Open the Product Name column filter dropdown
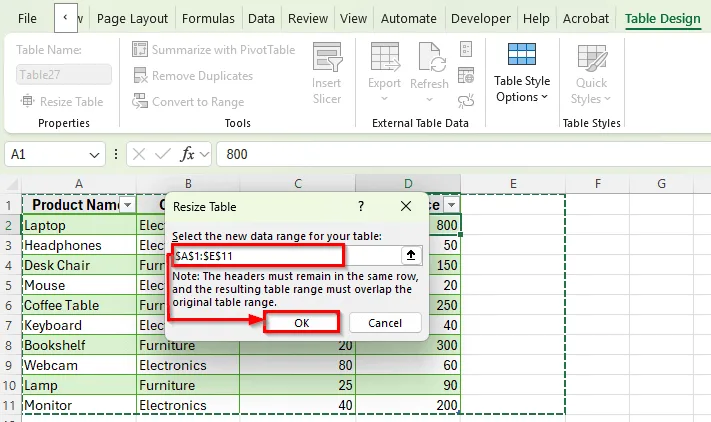The image size is (711, 422). click(x=128, y=205)
